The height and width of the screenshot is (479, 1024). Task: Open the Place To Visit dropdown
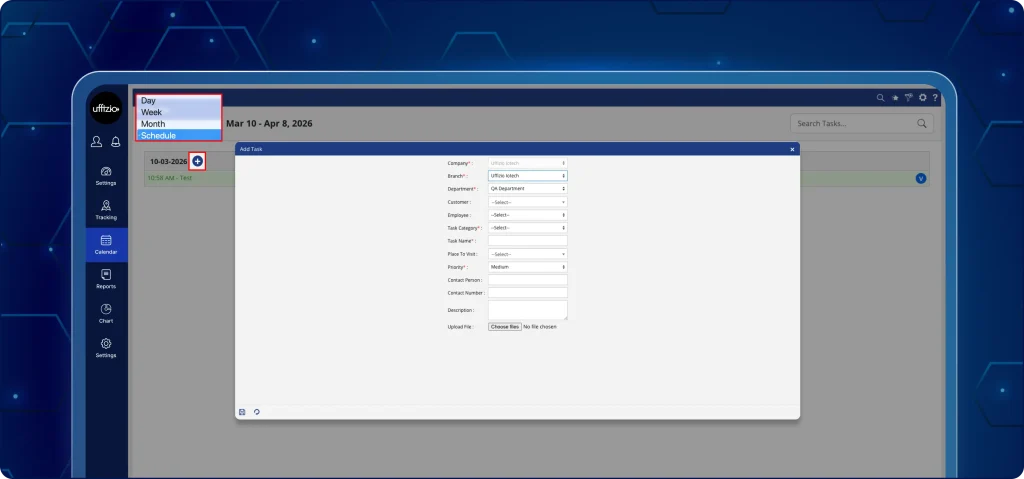click(528, 254)
